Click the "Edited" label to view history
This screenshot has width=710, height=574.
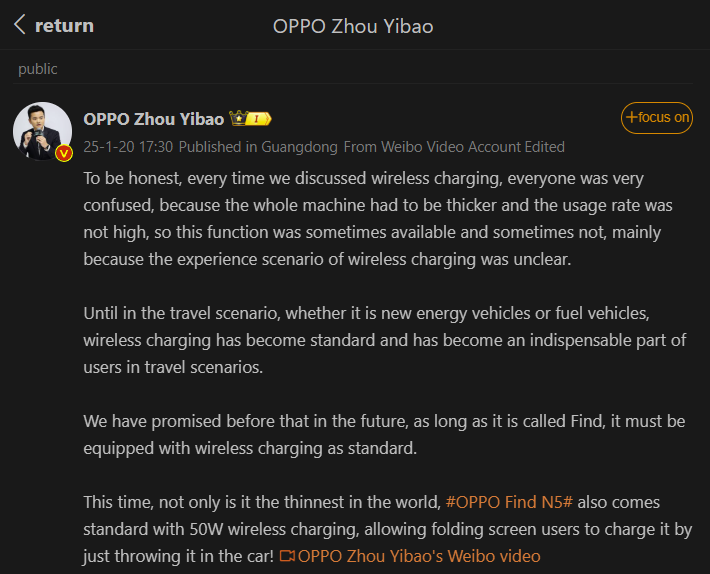[x=544, y=146]
